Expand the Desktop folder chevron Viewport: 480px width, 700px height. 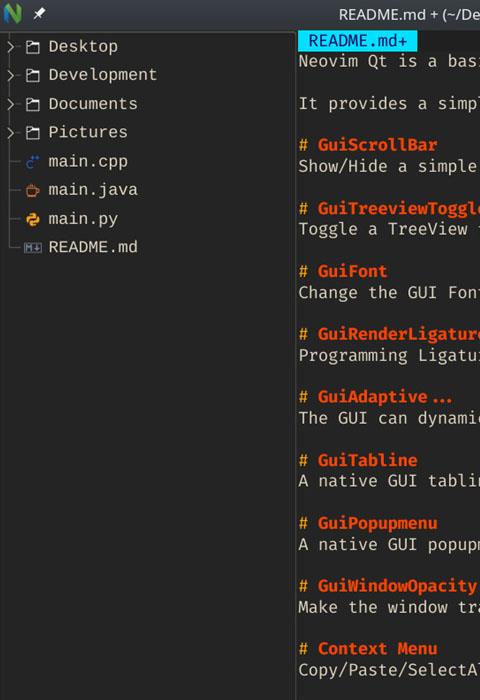click(x=11, y=46)
